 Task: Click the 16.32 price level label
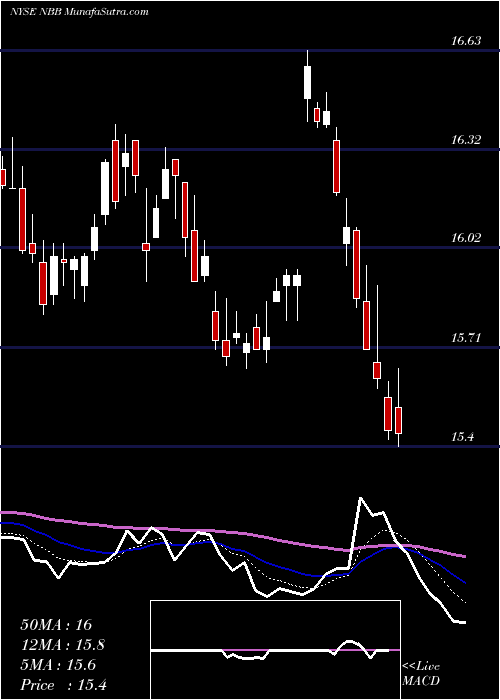coord(466,140)
